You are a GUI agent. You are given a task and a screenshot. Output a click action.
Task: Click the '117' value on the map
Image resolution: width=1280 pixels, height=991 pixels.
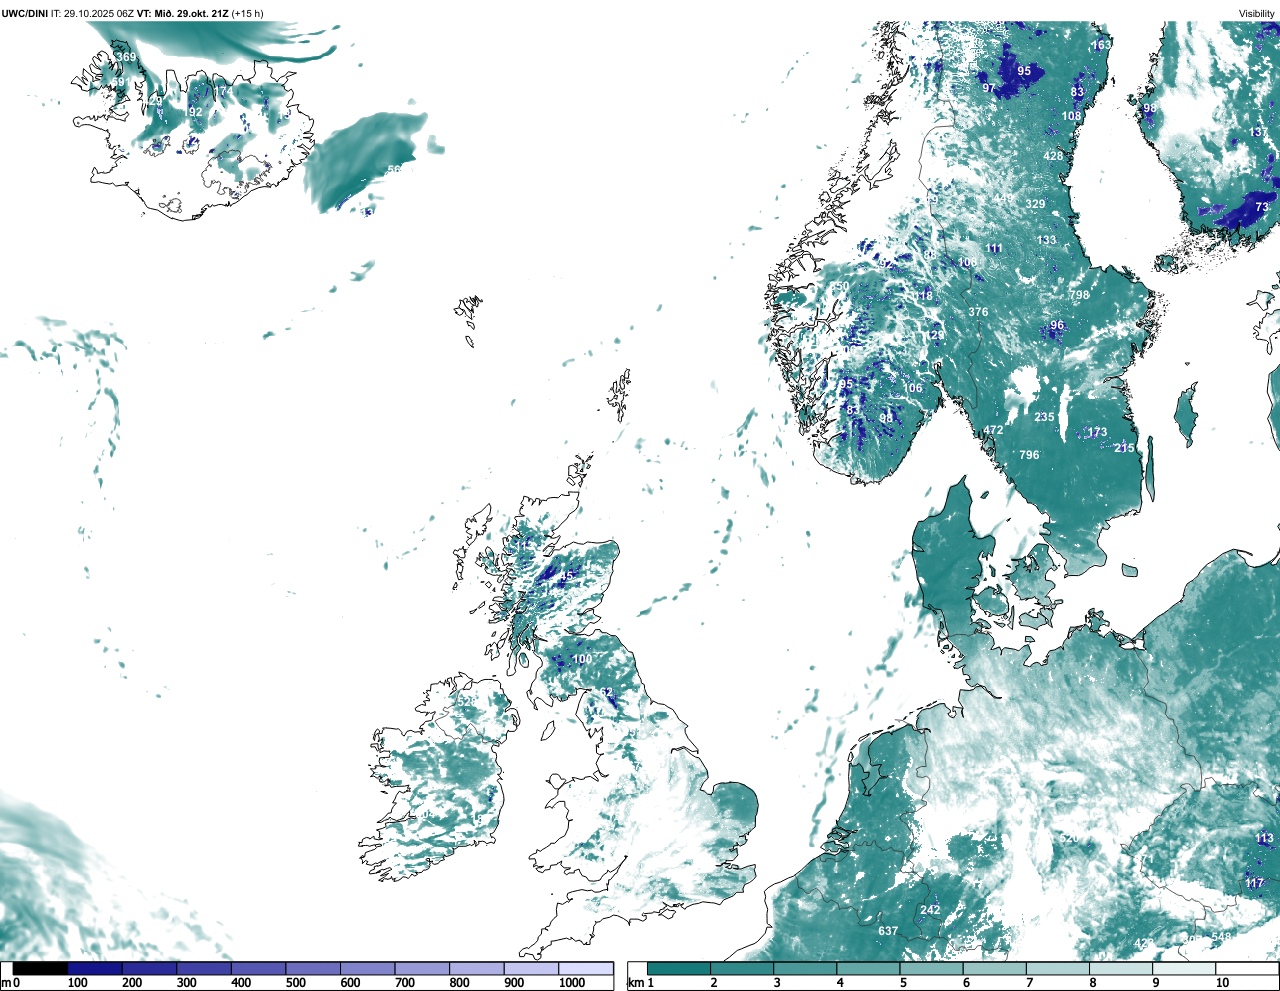tap(1255, 883)
